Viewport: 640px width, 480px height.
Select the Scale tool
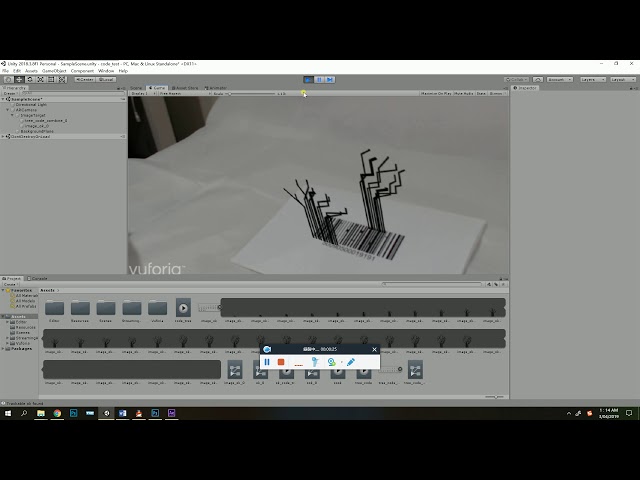tap(40, 80)
